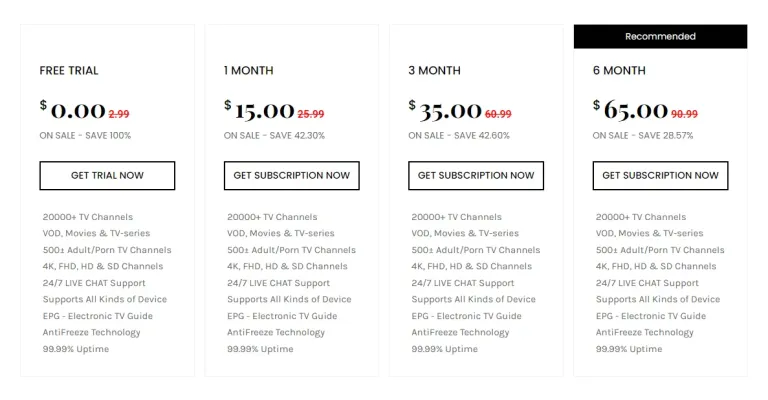768x400 pixels.
Task: Select the Recommended banner on the 6 Month plan
Action: [x=660, y=36]
